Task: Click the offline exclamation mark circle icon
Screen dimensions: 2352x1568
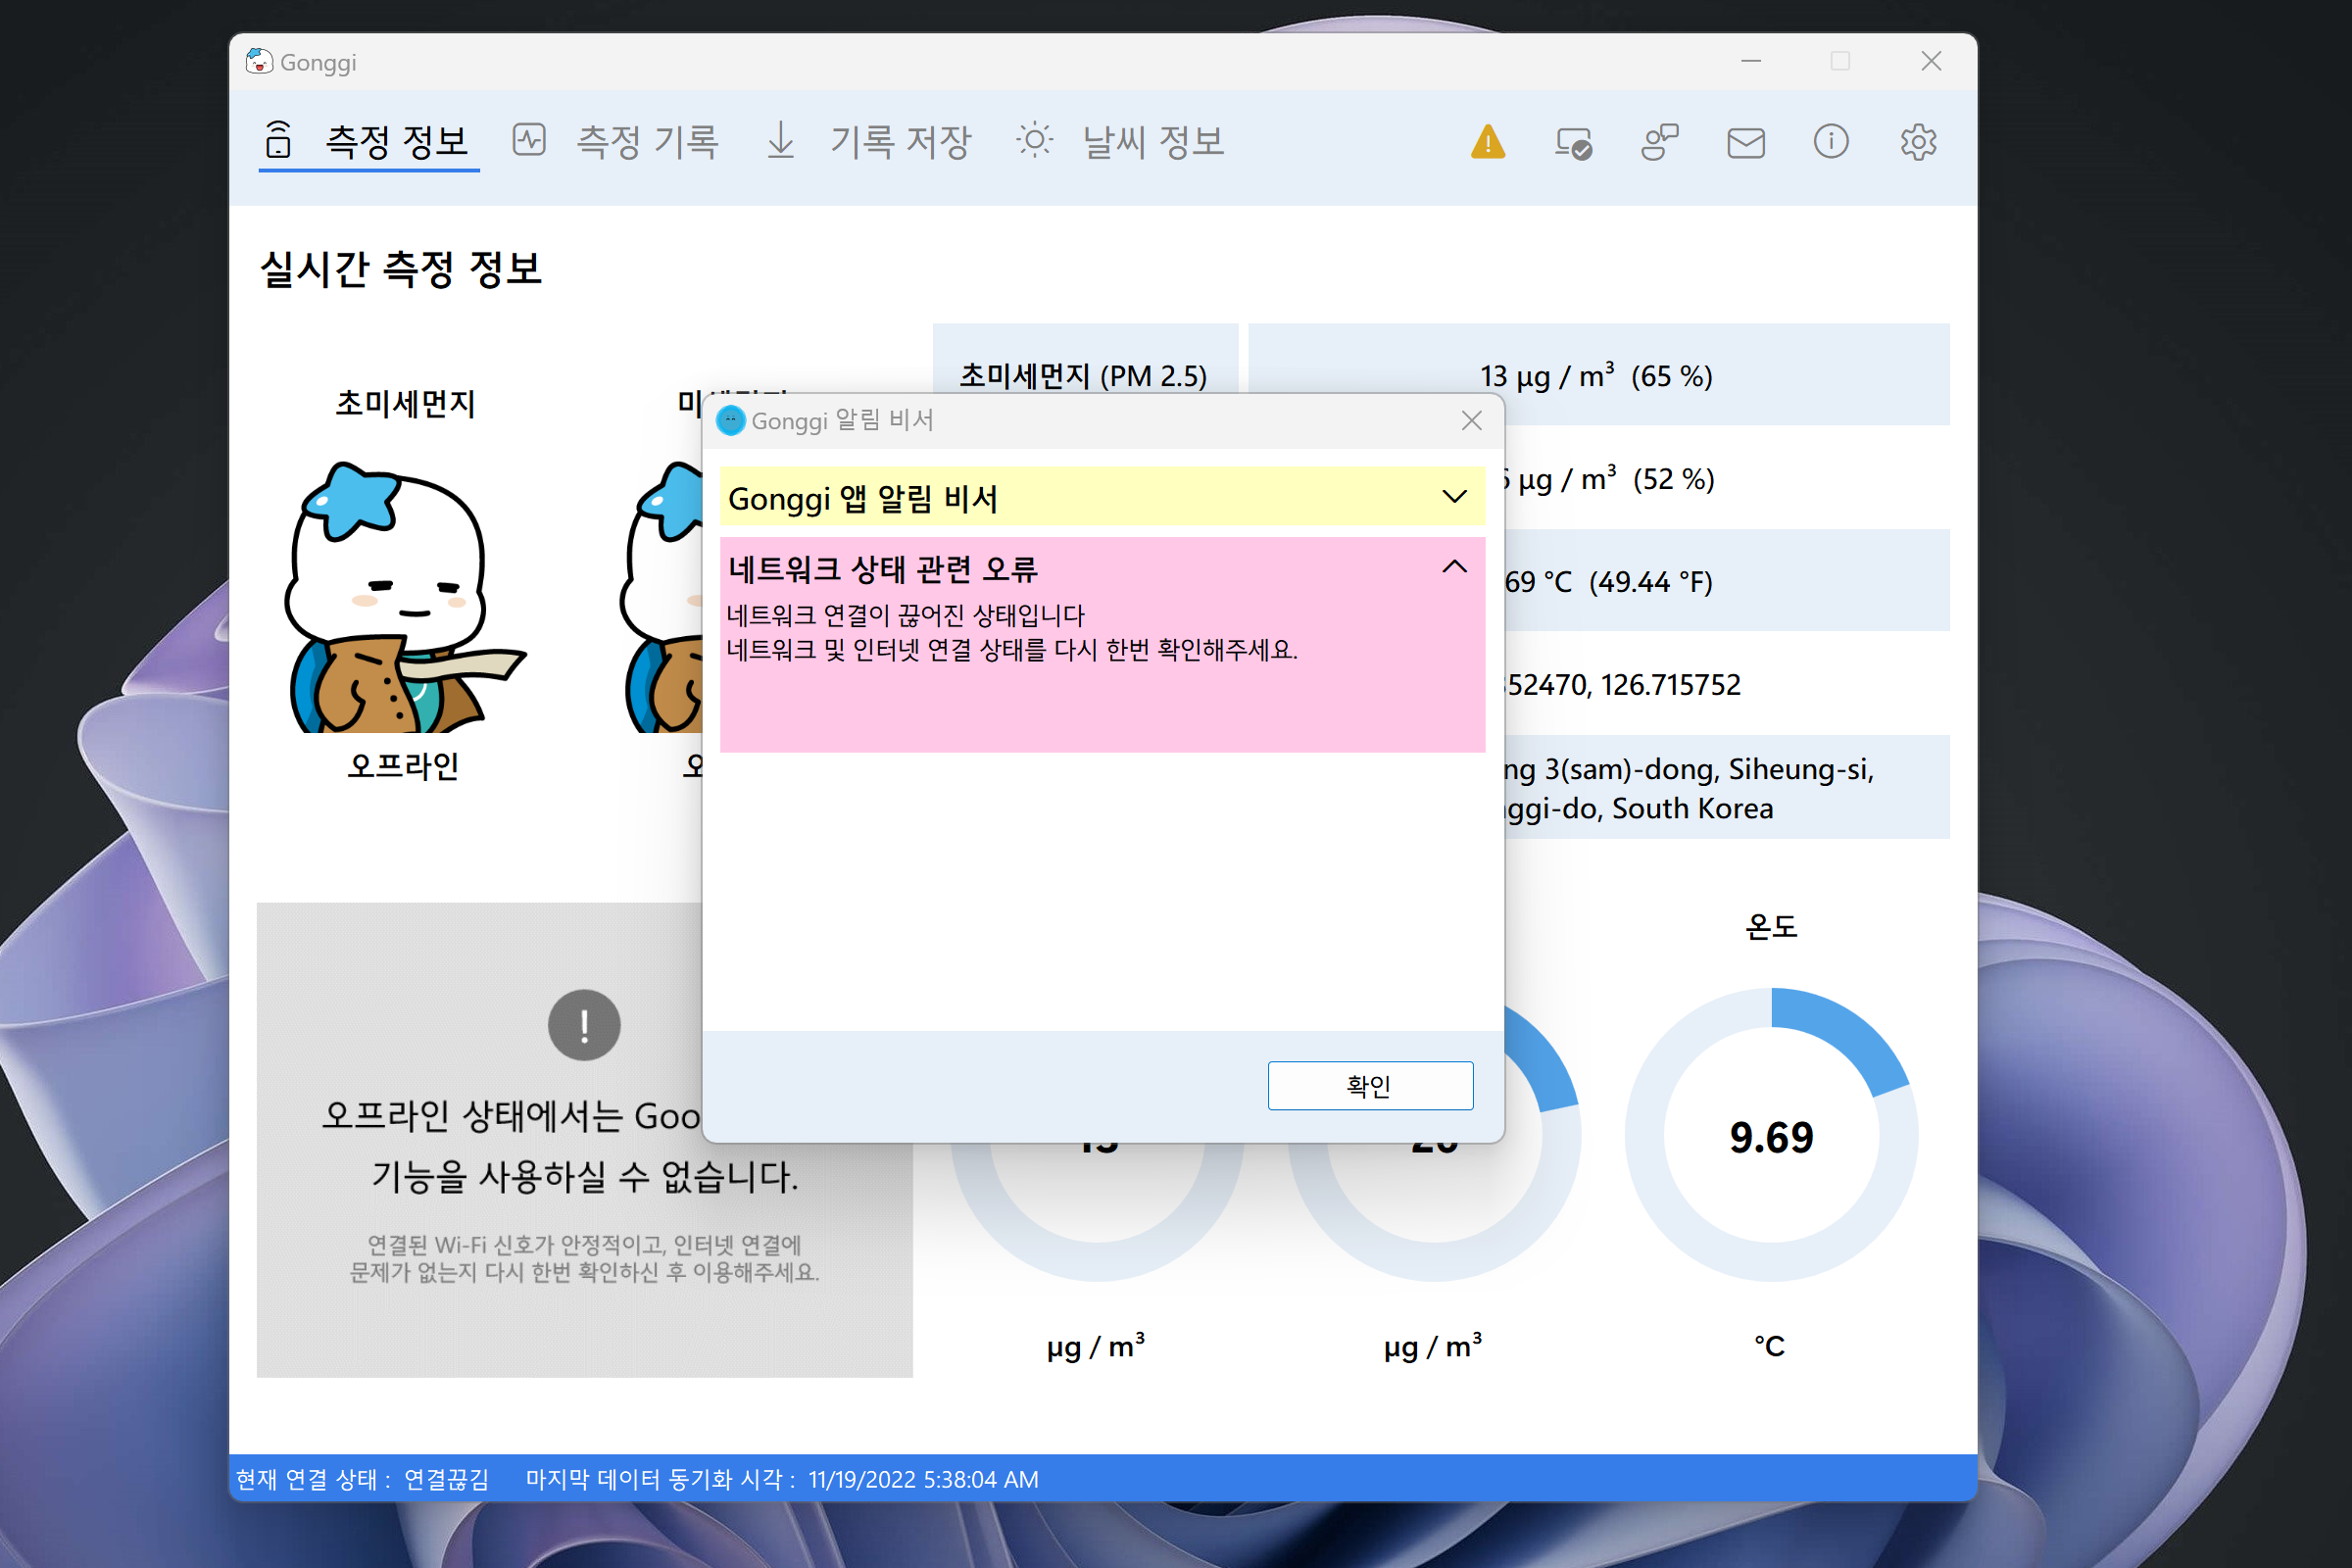Action: click(584, 1025)
